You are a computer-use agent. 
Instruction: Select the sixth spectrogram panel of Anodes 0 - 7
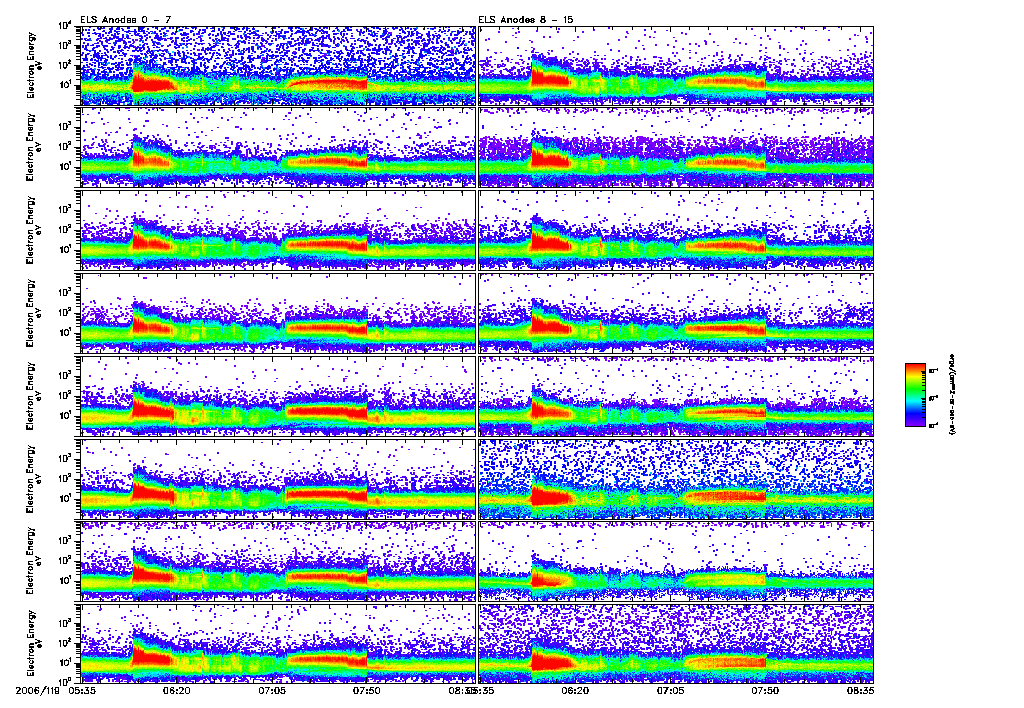pos(277,479)
